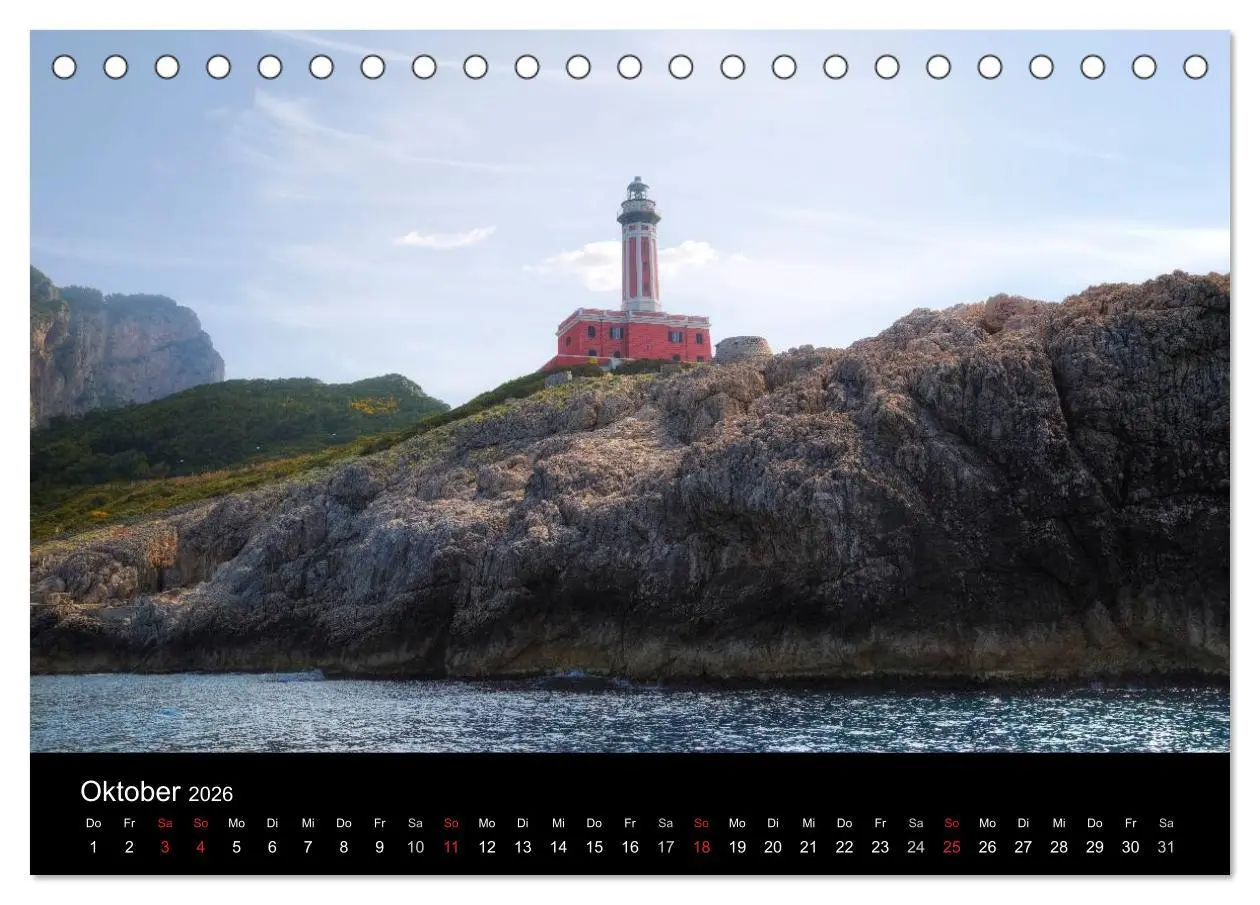
Task: Select red Saturday date 3
Action: point(165,847)
